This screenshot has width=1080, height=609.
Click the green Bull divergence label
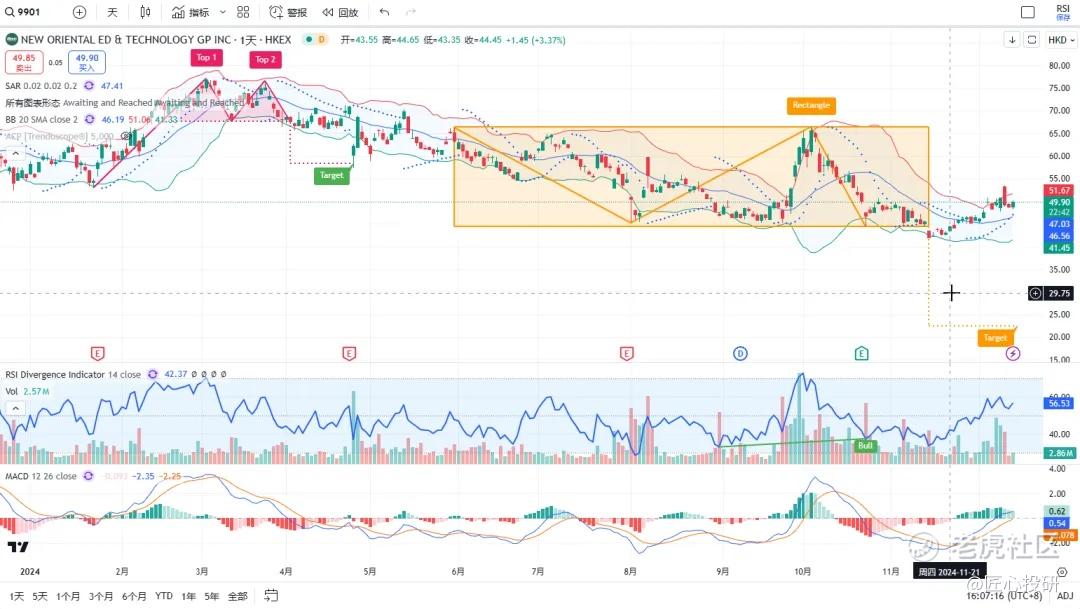[x=865, y=446]
